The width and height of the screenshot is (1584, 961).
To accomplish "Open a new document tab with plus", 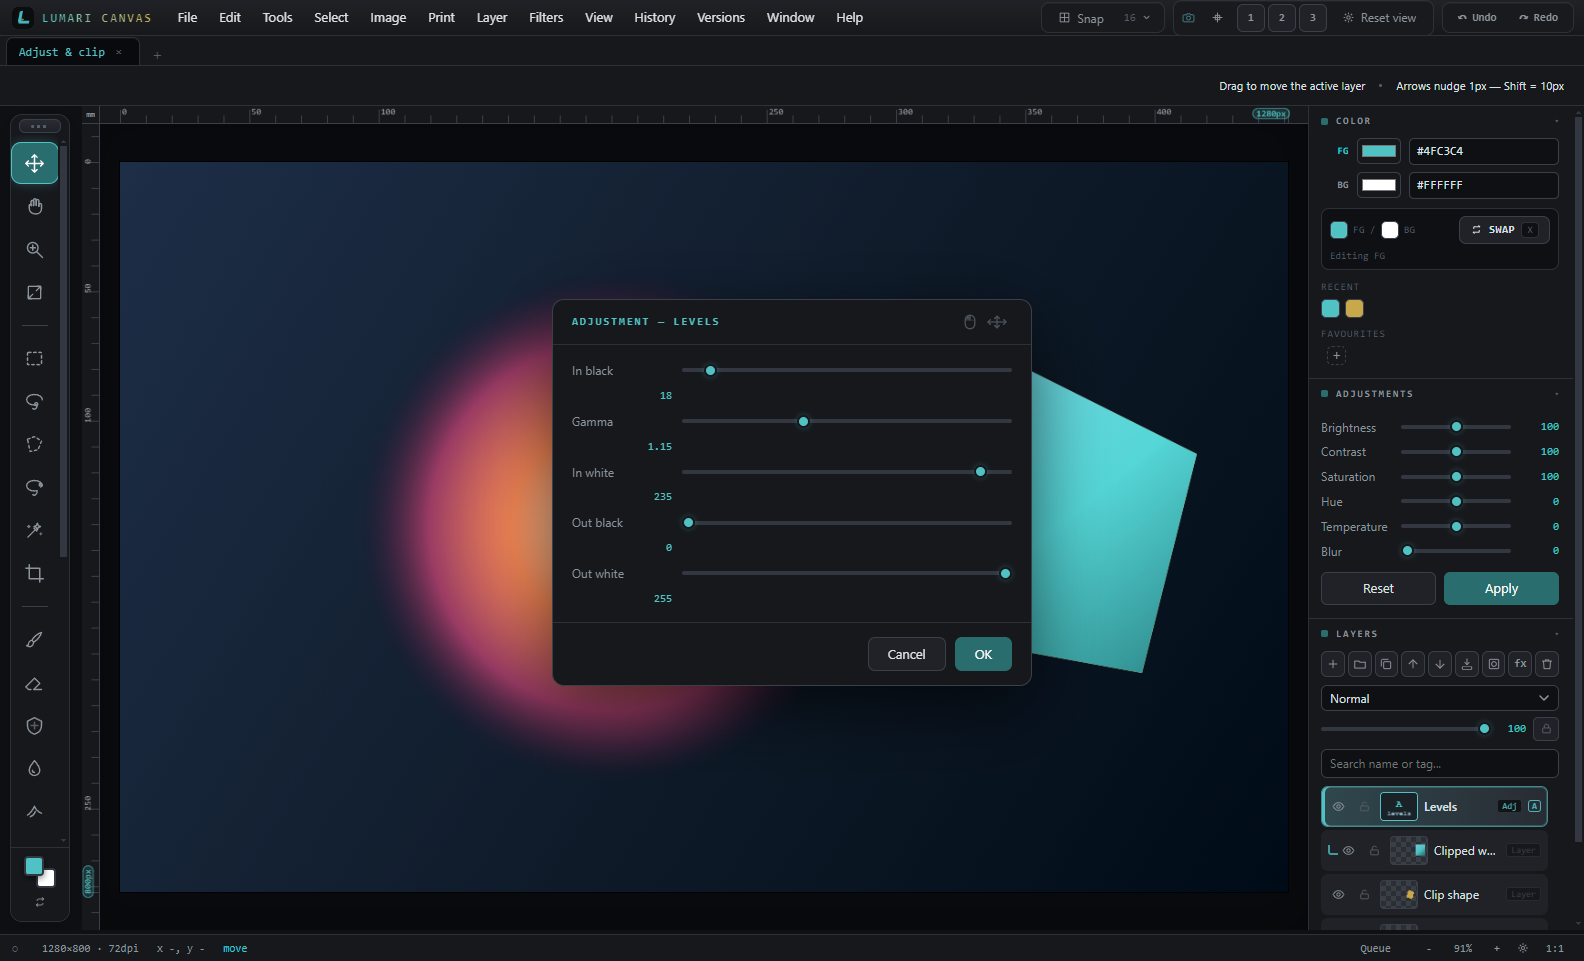I will pyautogui.click(x=157, y=55).
